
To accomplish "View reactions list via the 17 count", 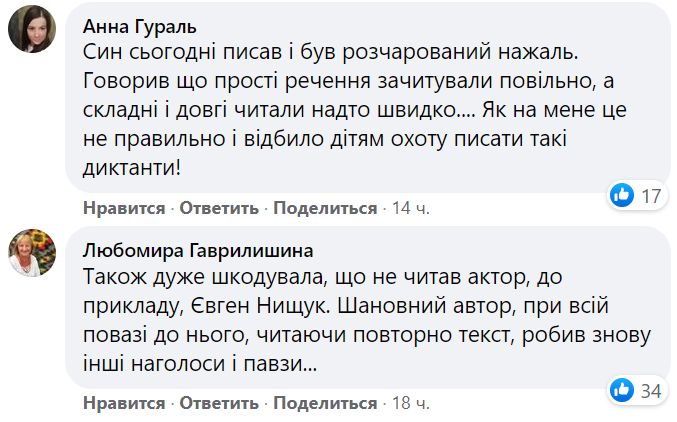I will pyautogui.click(x=652, y=196).
